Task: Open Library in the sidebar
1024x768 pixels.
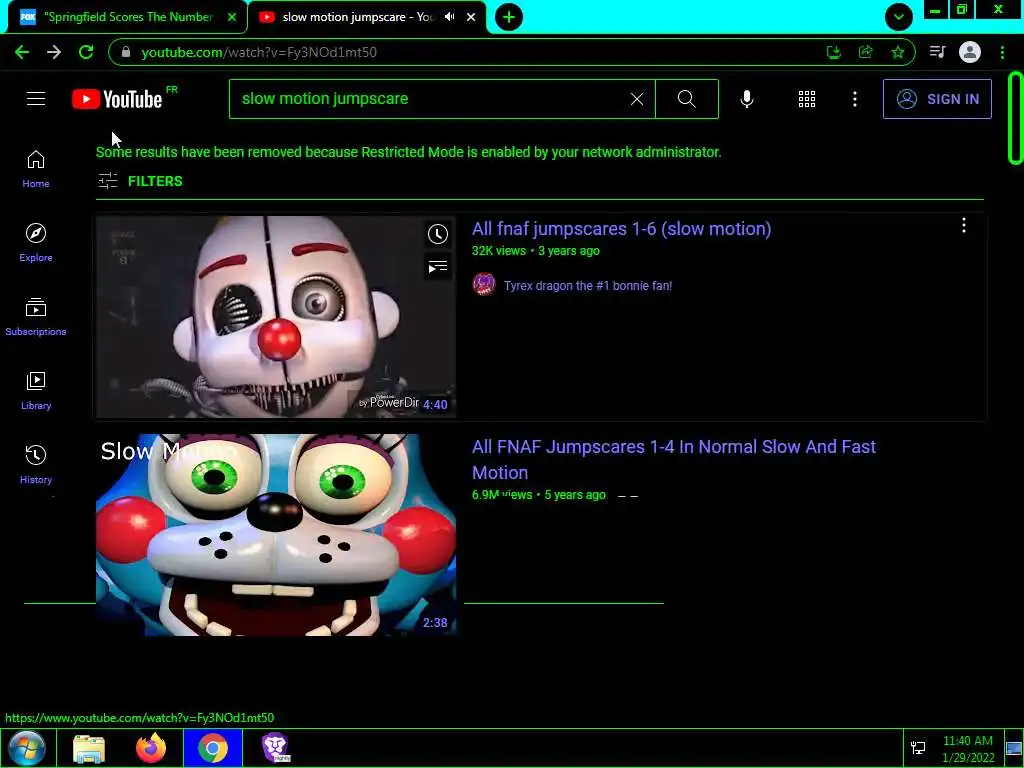Action: pos(36,391)
